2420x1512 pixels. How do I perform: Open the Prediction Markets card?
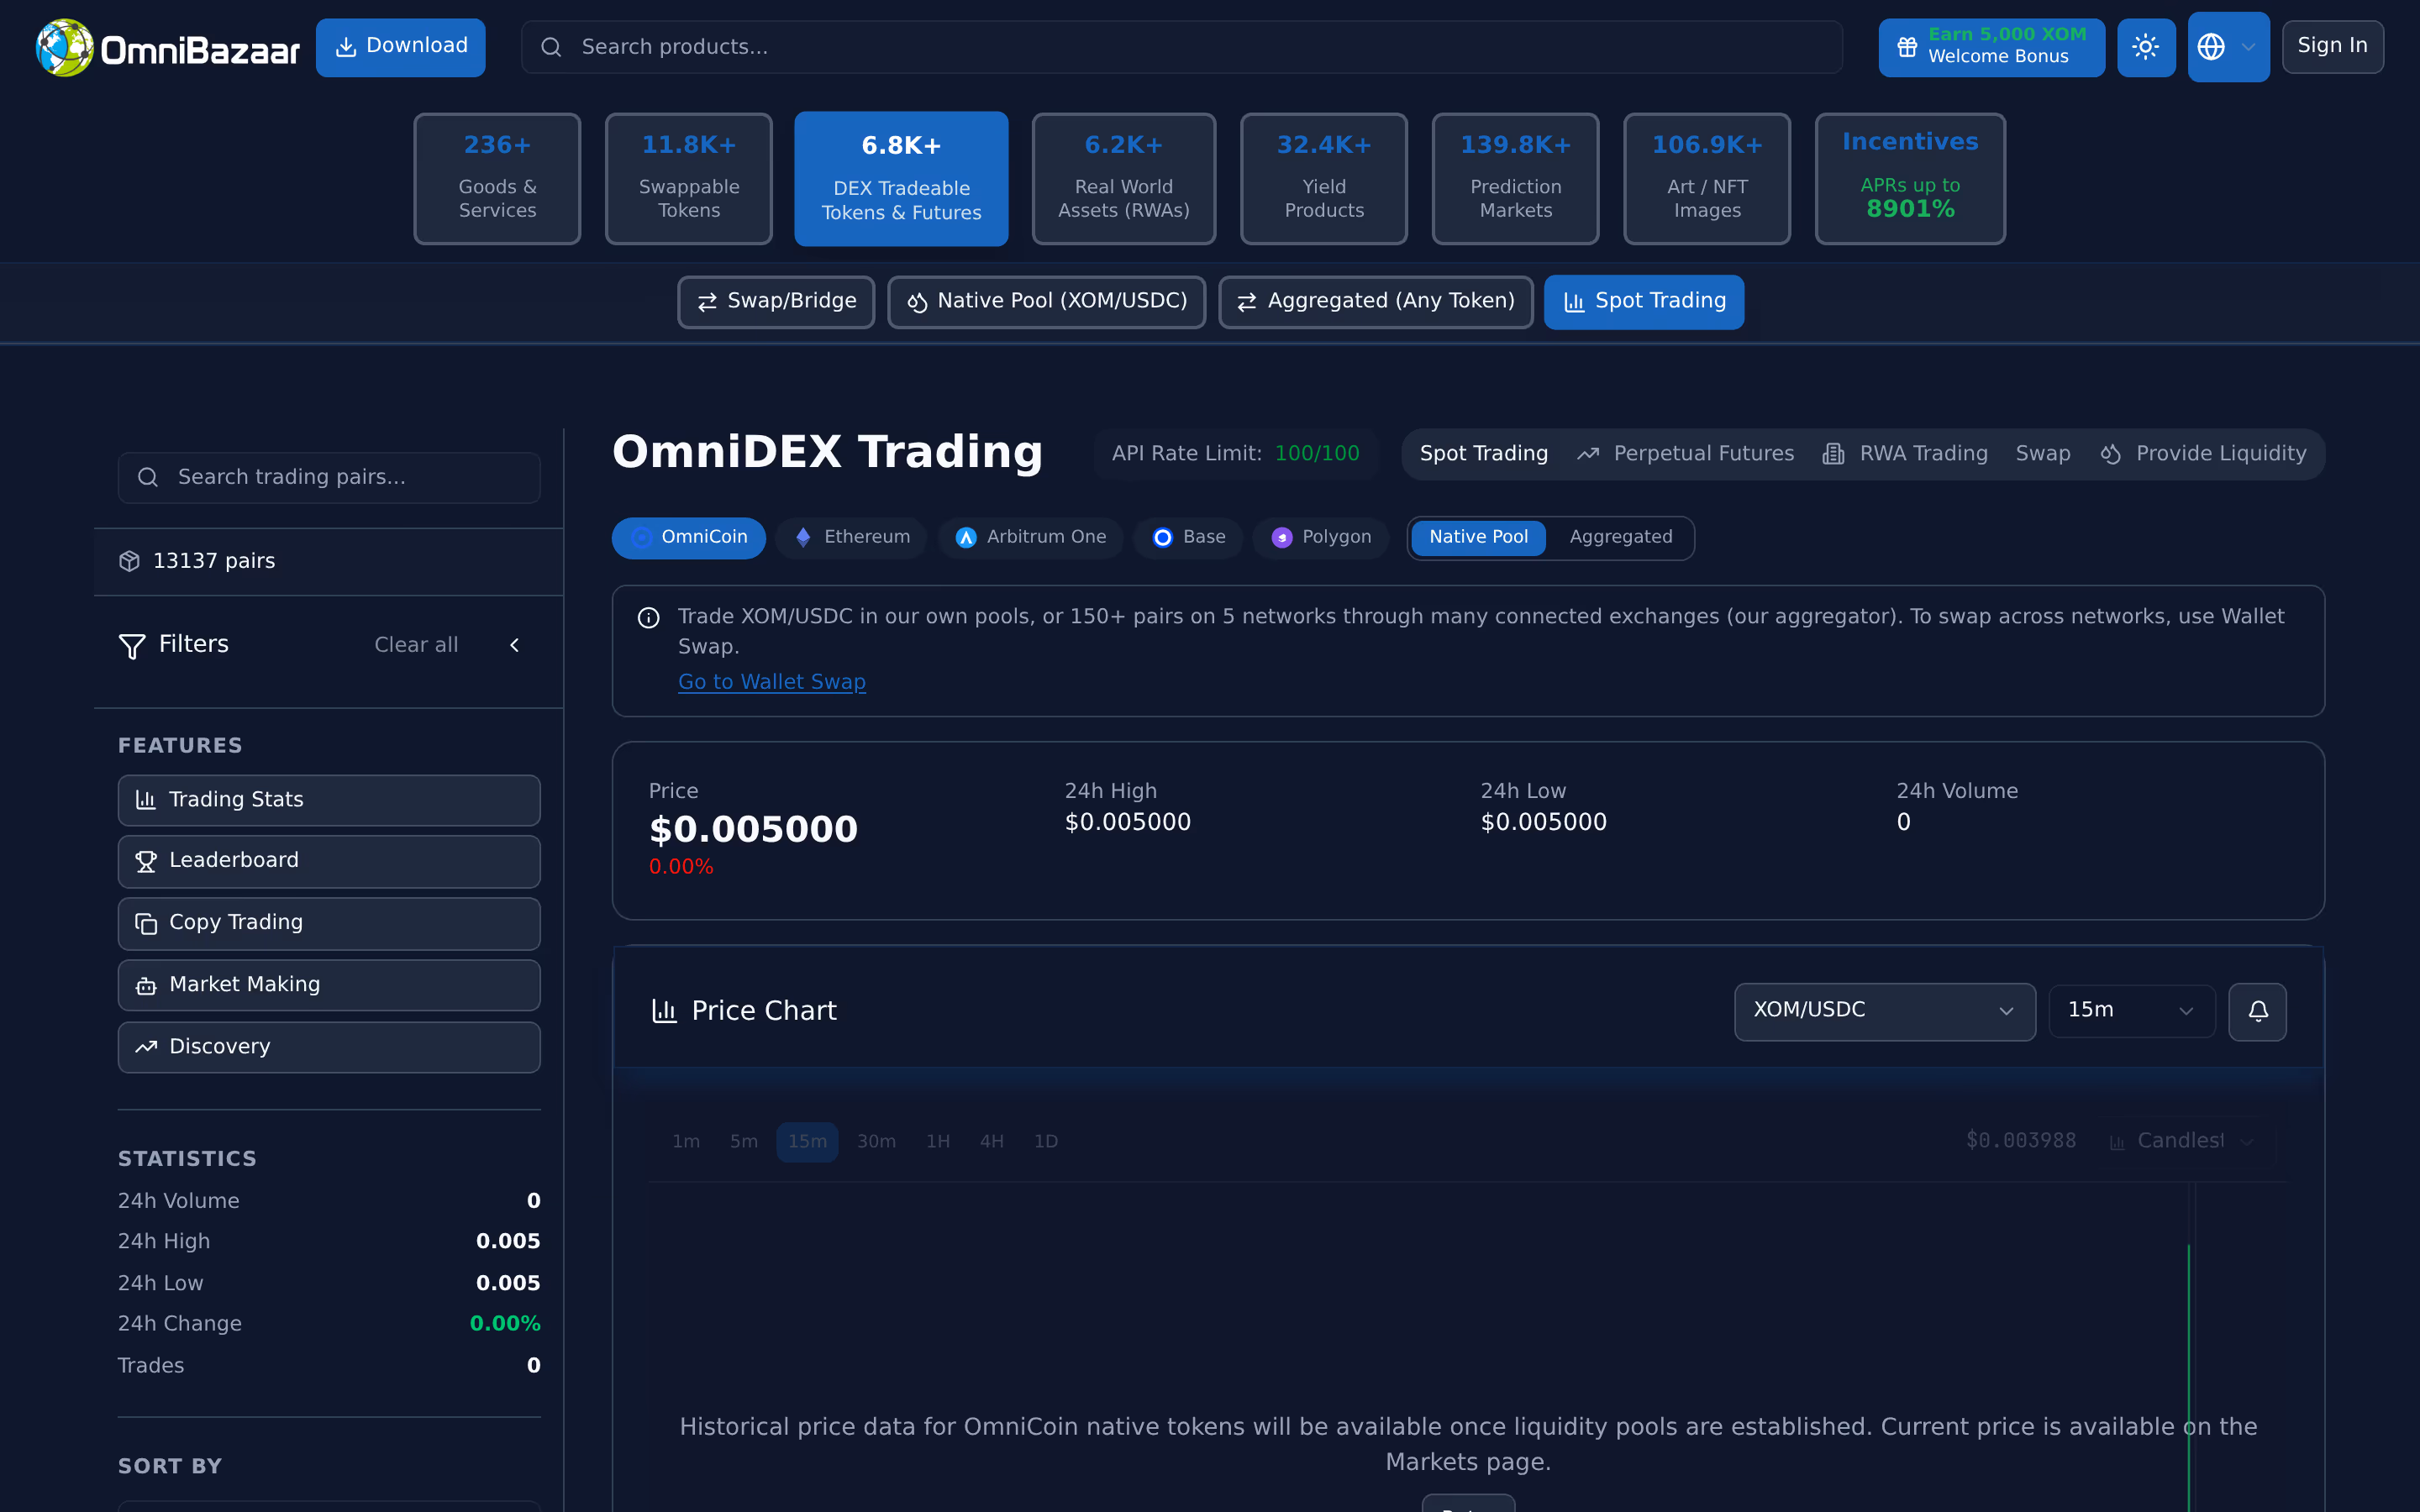coord(1515,179)
